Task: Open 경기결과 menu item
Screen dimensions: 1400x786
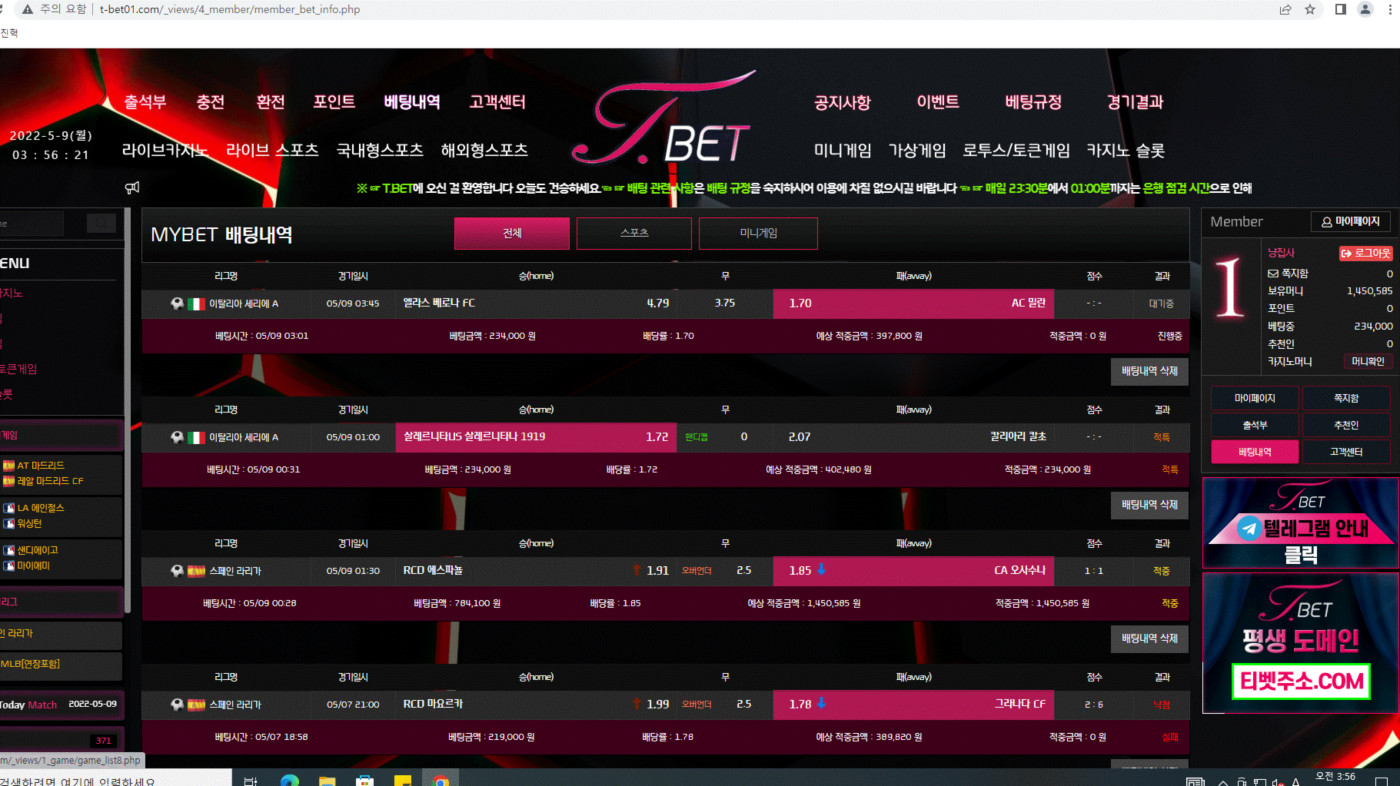Action: click(1135, 102)
